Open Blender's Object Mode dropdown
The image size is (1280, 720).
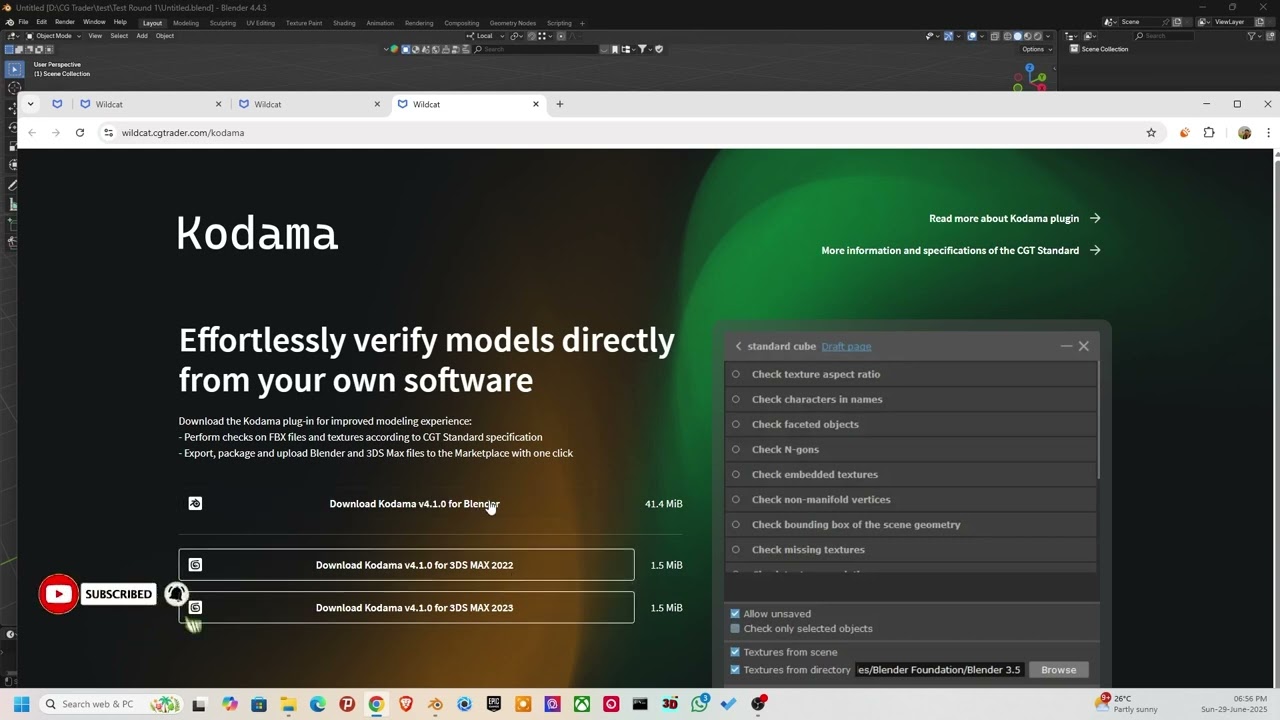point(53,36)
